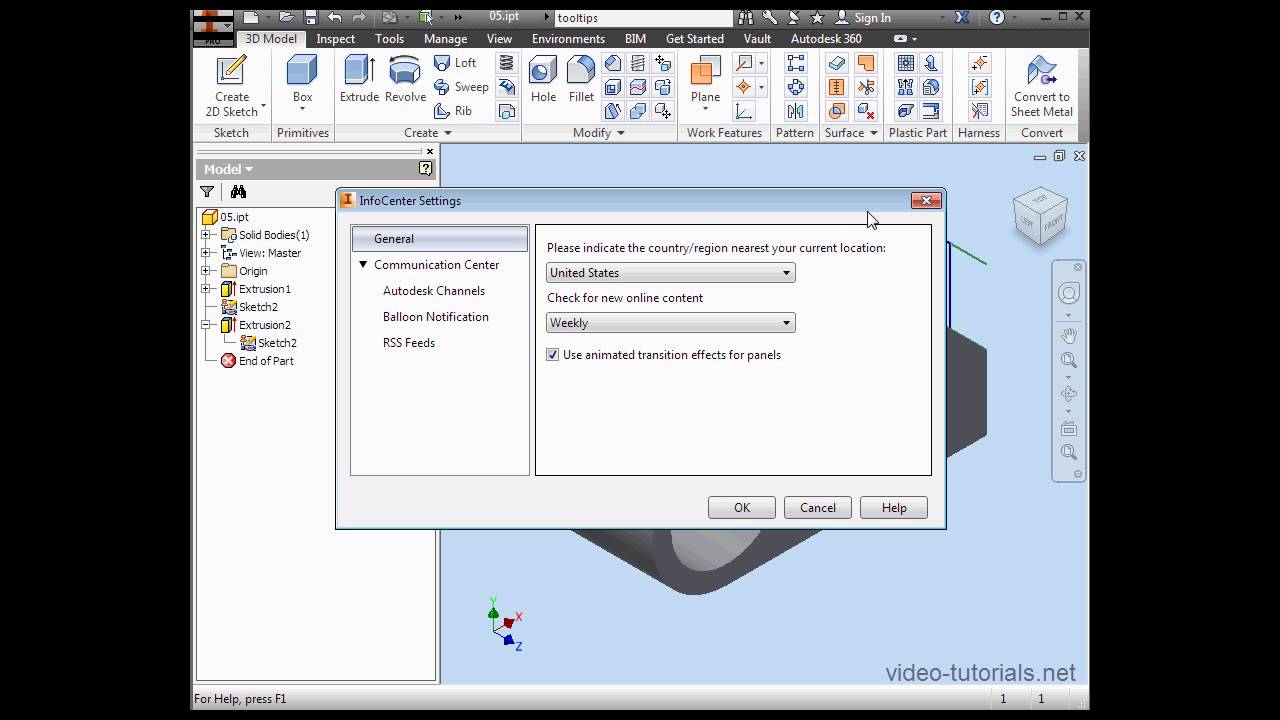The height and width of the screenshot is (720, 1280).
Task: Click the filter funnel icon in Model browser
Action: [207, 192]
